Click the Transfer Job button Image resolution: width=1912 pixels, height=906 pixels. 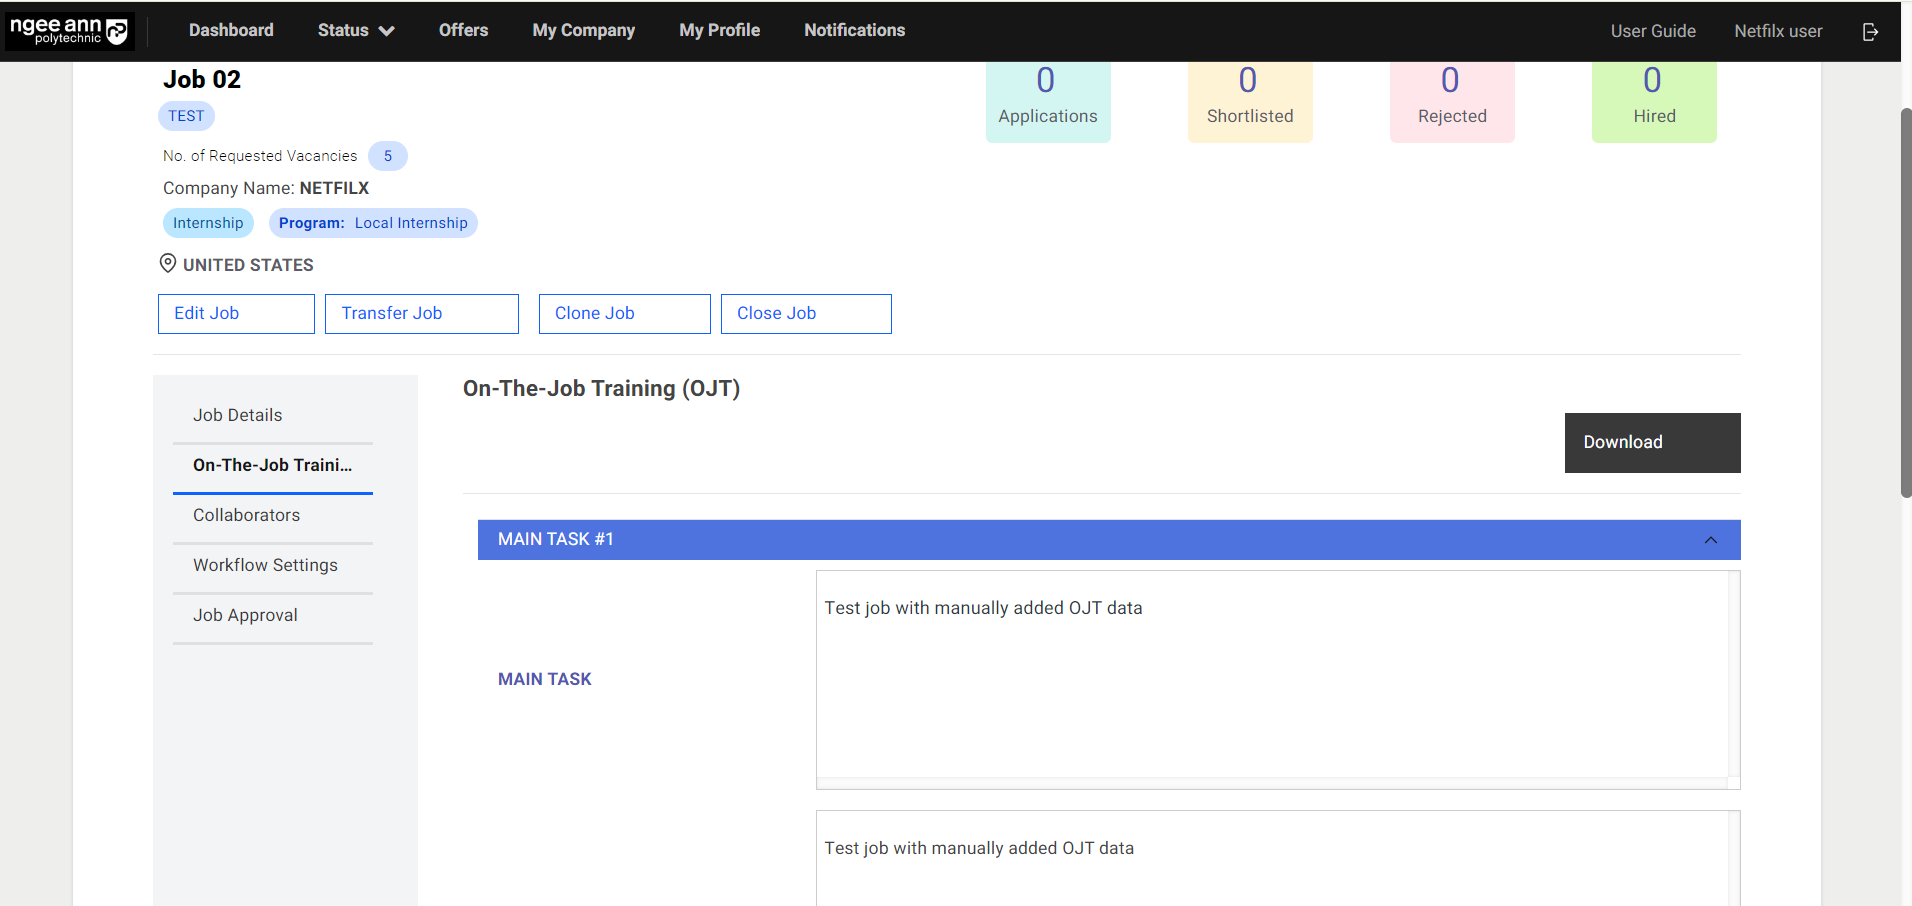(x=421, y=314)
